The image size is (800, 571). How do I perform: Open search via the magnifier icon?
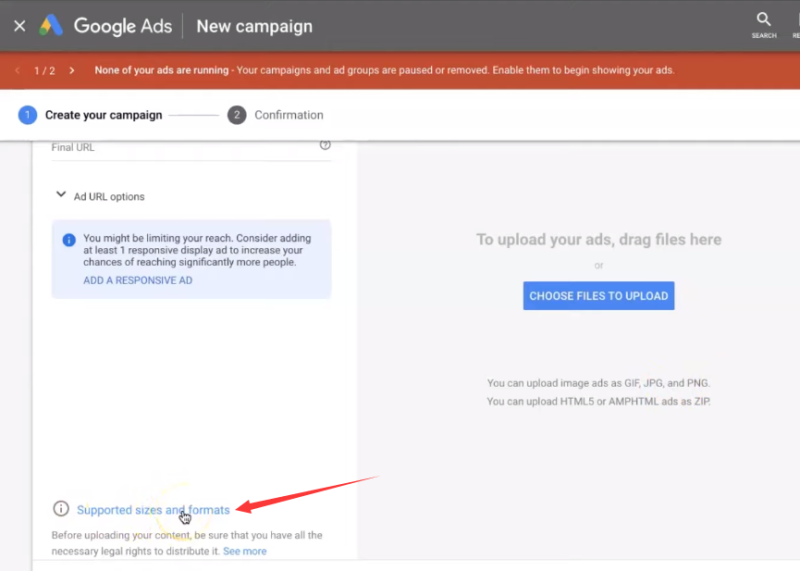point(764,22)
